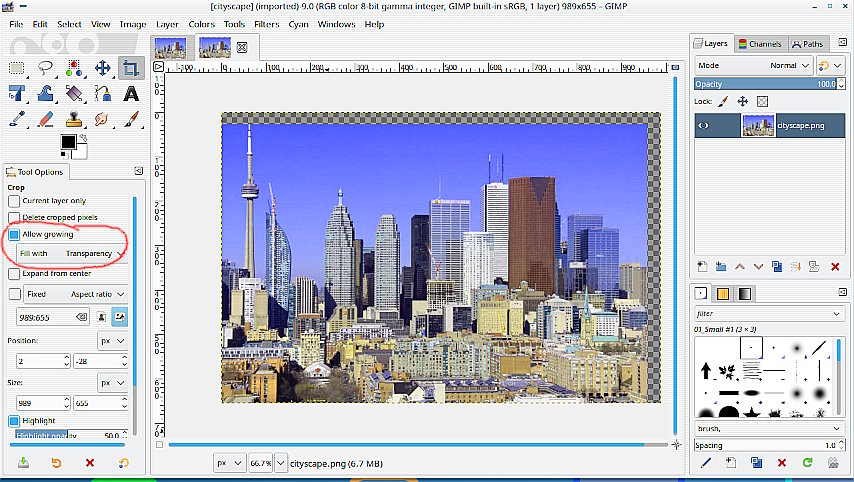
Task: Refresh the brushes list
Action: pos(807,463)
